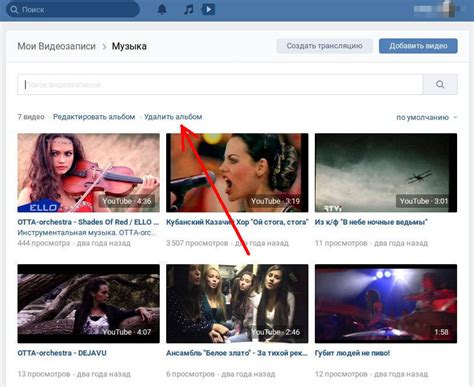Open "OTTA-orchestra - DEJAVU" title
The image size is (474, 387).
(62, 353)
